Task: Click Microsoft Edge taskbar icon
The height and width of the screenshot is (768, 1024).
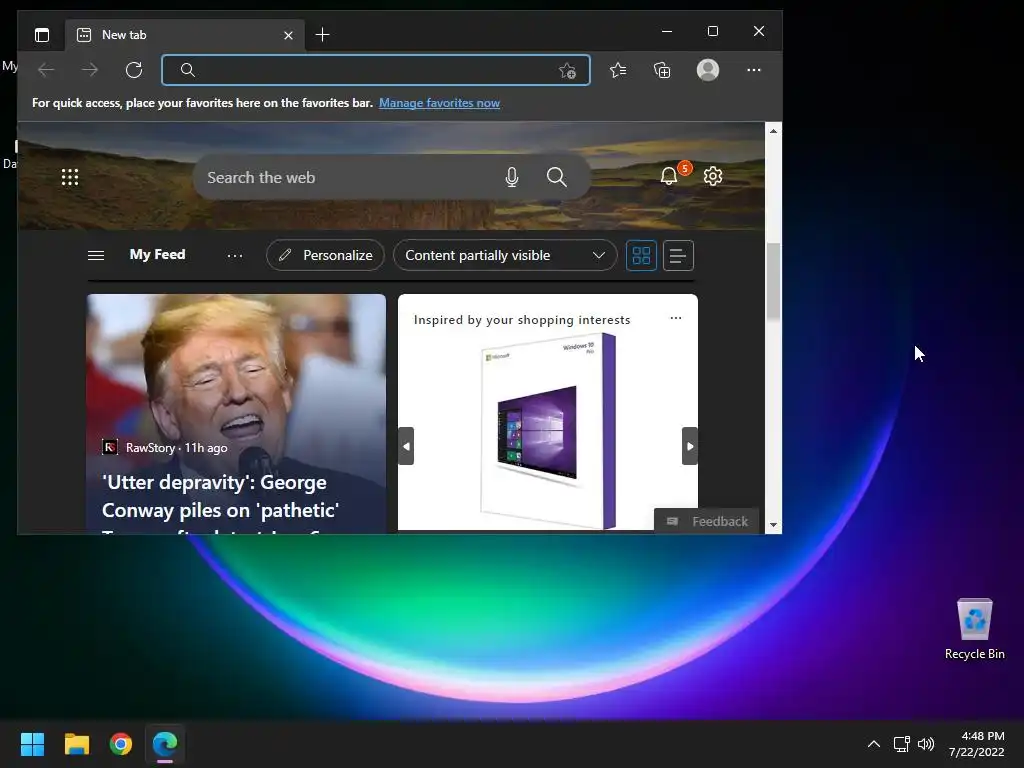Action: 165,744
